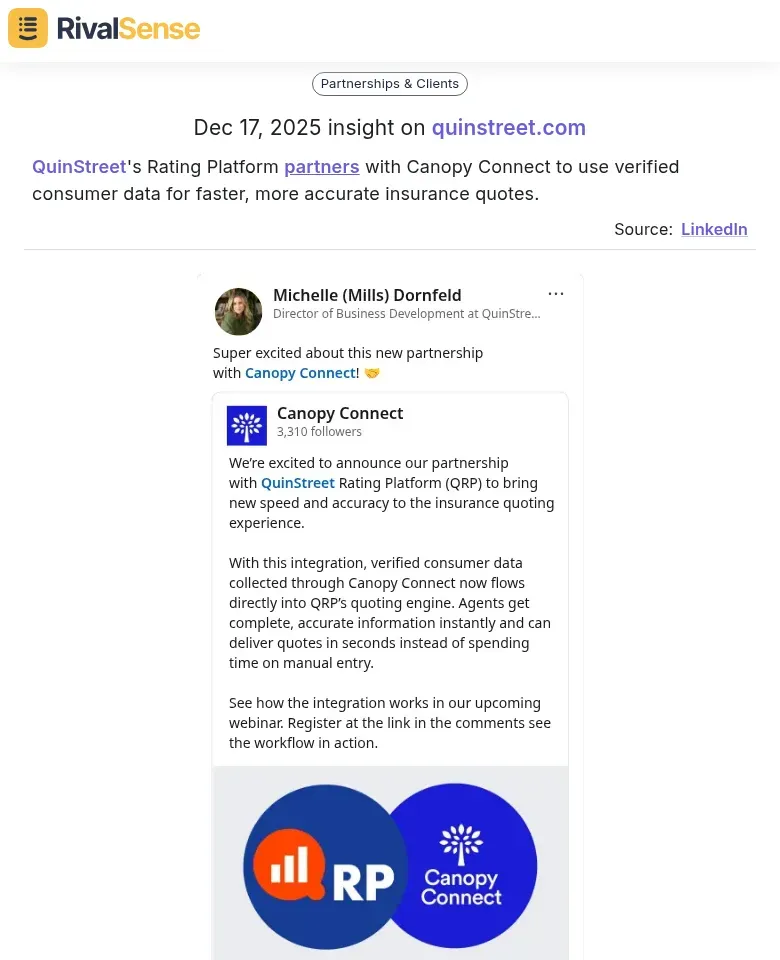This screenshot has width=780, height=960.
Task: Select the Partnerships & Clients category pill
Action: (x=389, y=84)
